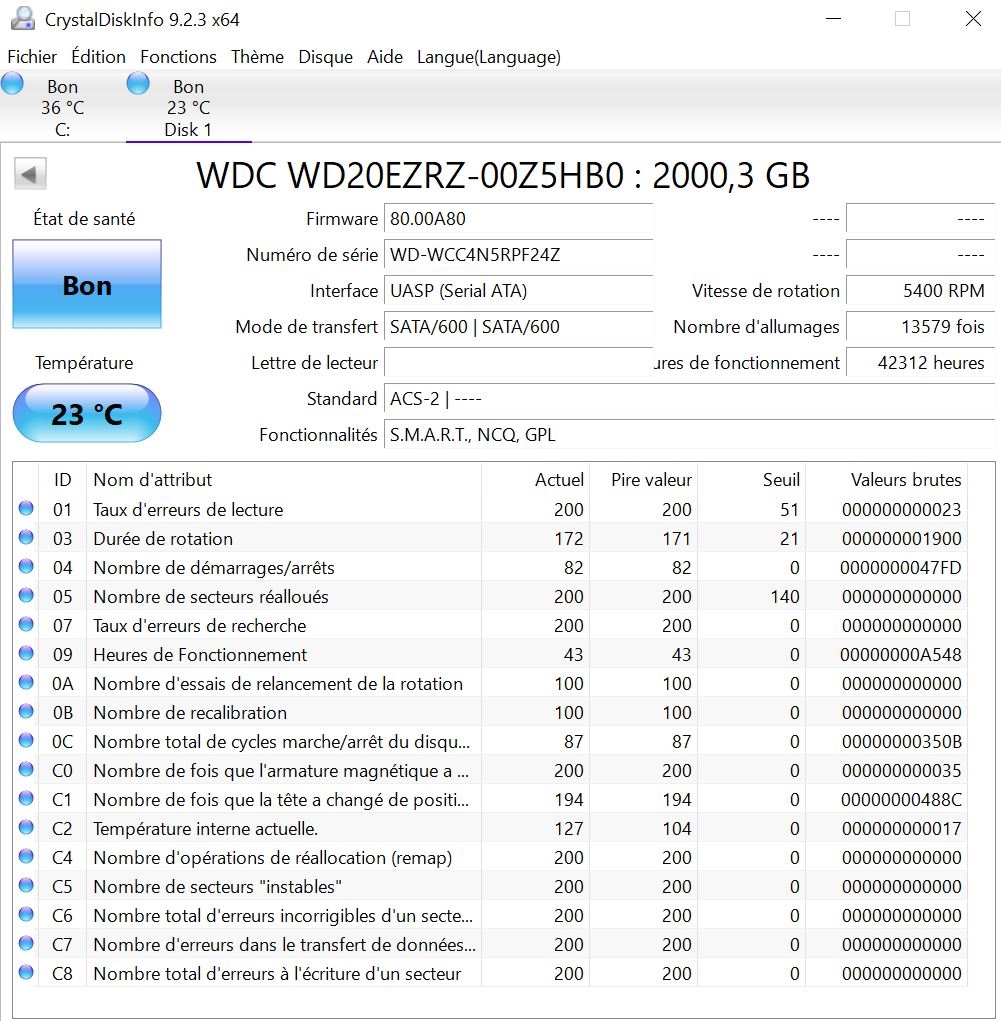Click the blue status orb for drive C:
The height and width of the screenshot is (1021, 1001).
12,84
